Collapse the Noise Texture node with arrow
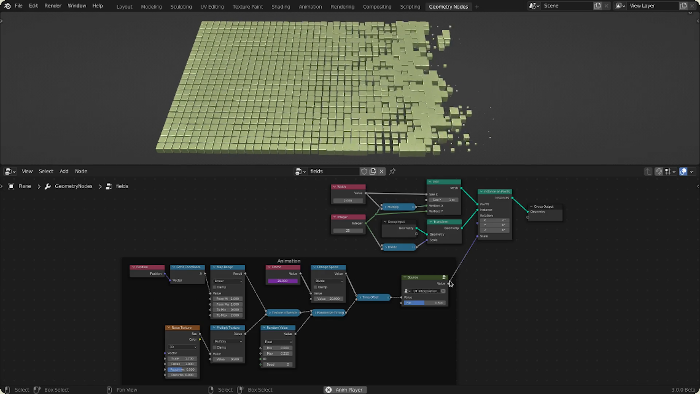 pyautogui.click(x=169, y=328)
